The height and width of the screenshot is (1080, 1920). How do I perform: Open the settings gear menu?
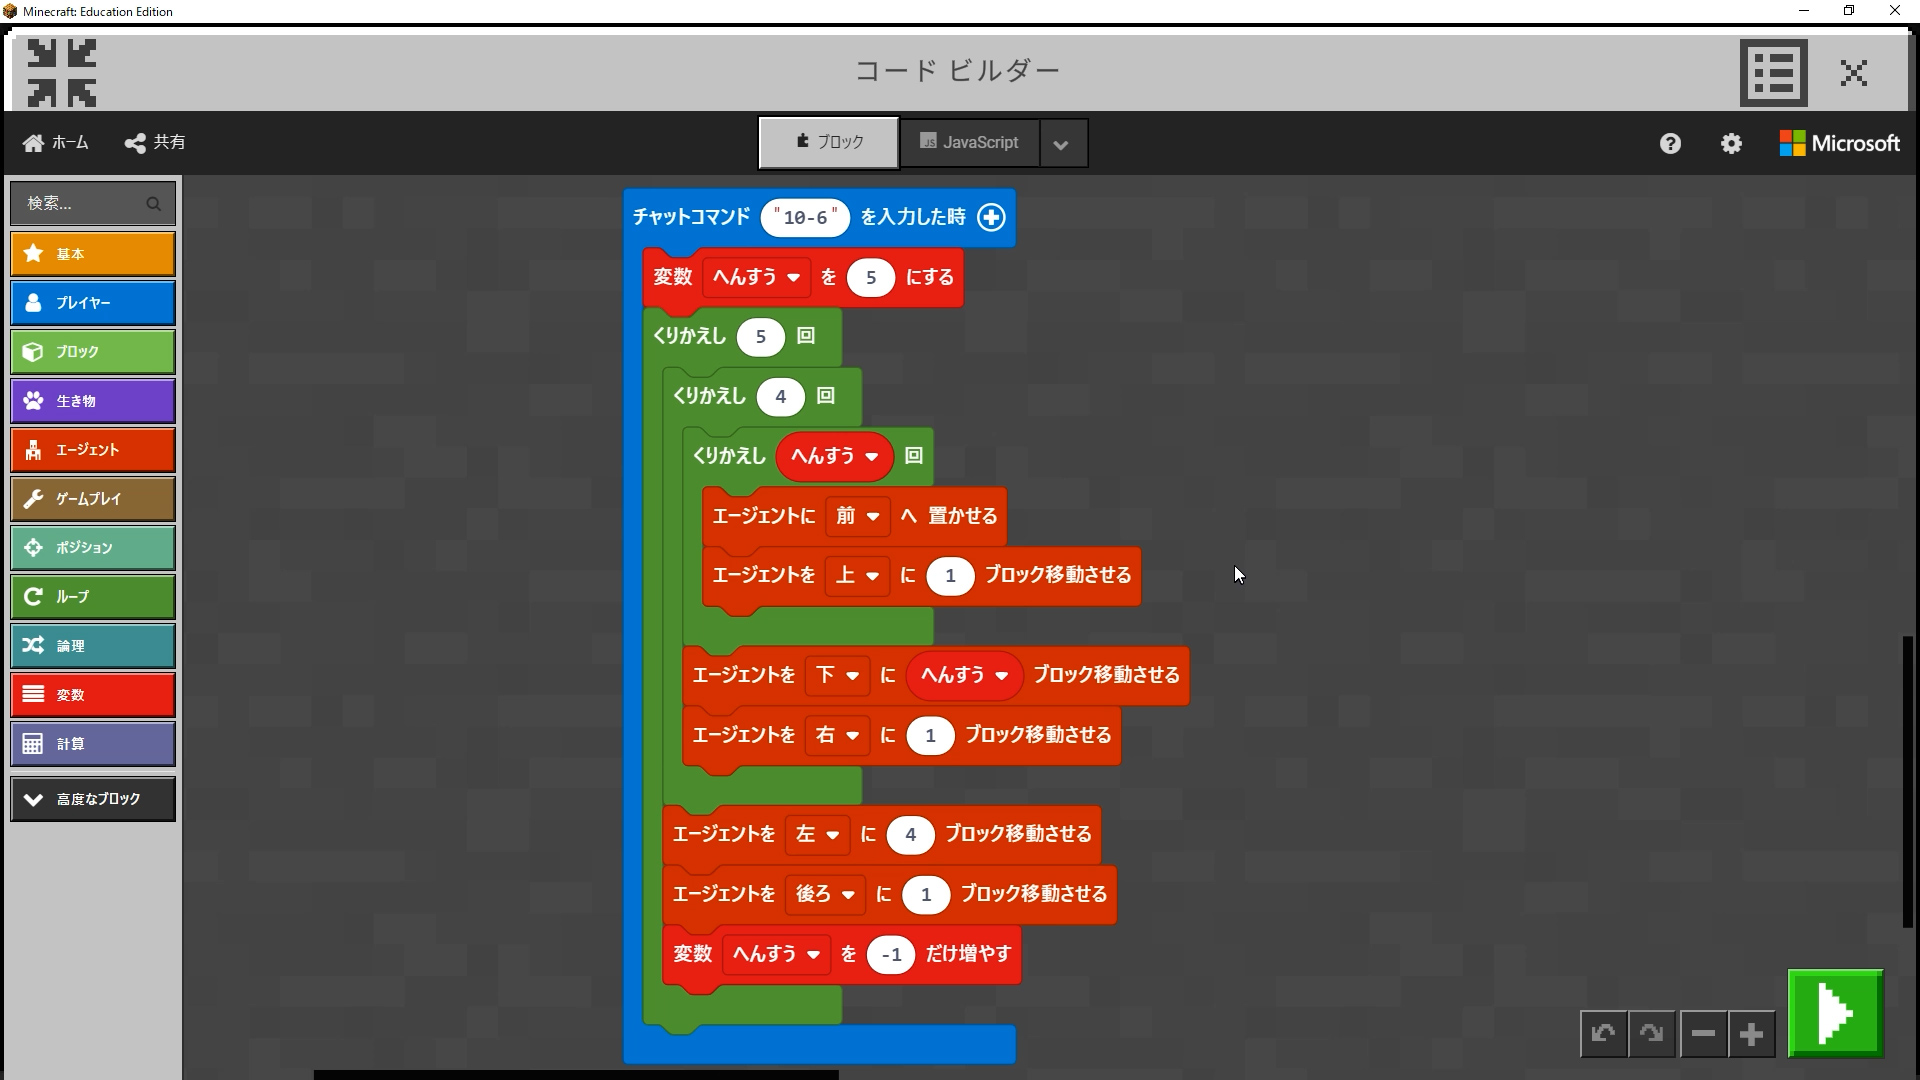coord(1731,143)
